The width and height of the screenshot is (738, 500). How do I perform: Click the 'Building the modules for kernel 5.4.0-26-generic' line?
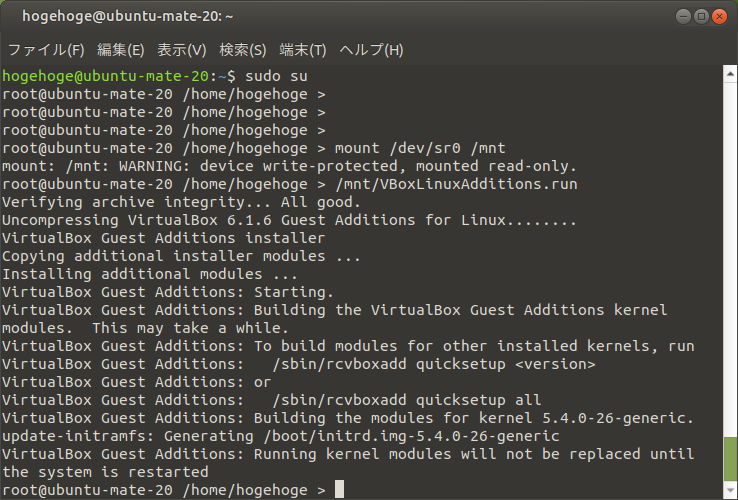[x=474, y=418]
